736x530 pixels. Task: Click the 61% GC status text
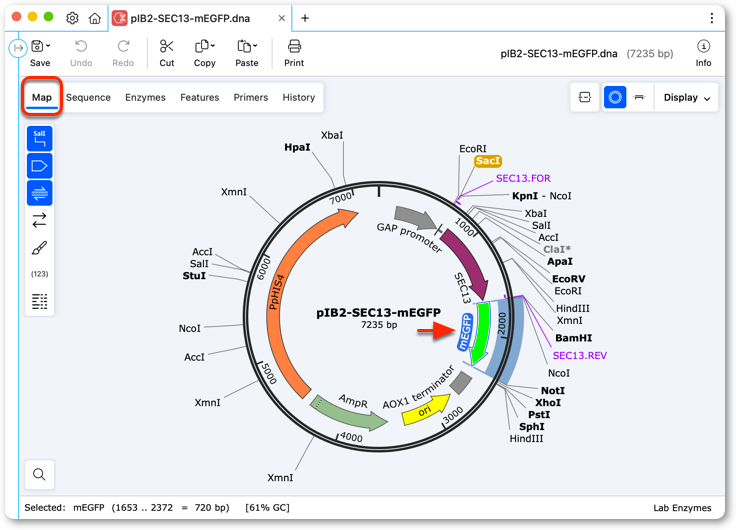tap(267, 507)
